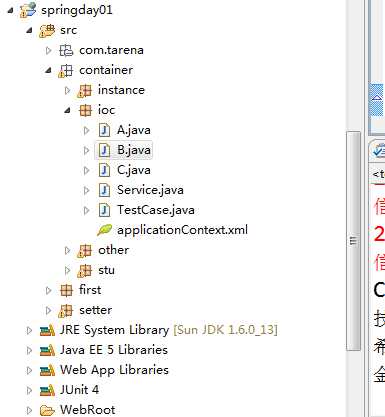Viewport: 385px width, 417px height.
Task: Click the setter package icon
Action: pyautogui.click(x=65, y=310)
